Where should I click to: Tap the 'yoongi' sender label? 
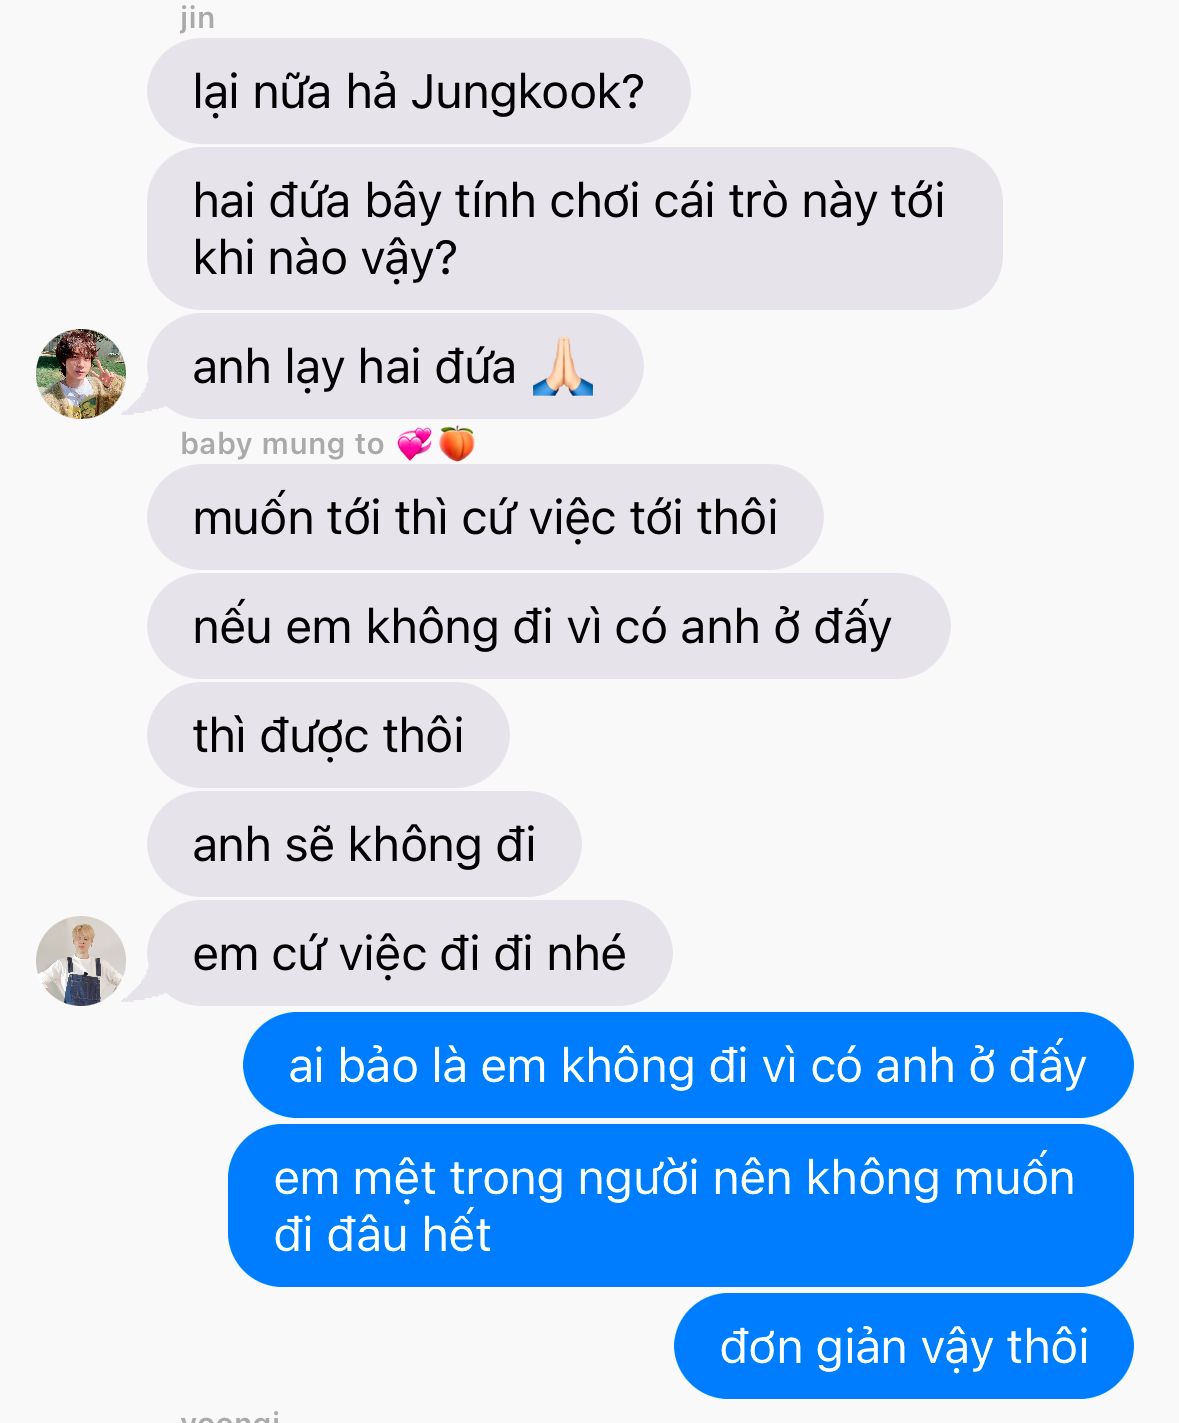point(230,1415)
